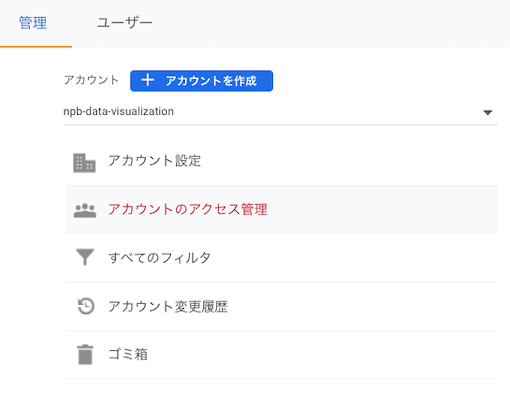Open アカウントのアクセス管理
The image size is (510, 407).
click(x=188, y=209)
